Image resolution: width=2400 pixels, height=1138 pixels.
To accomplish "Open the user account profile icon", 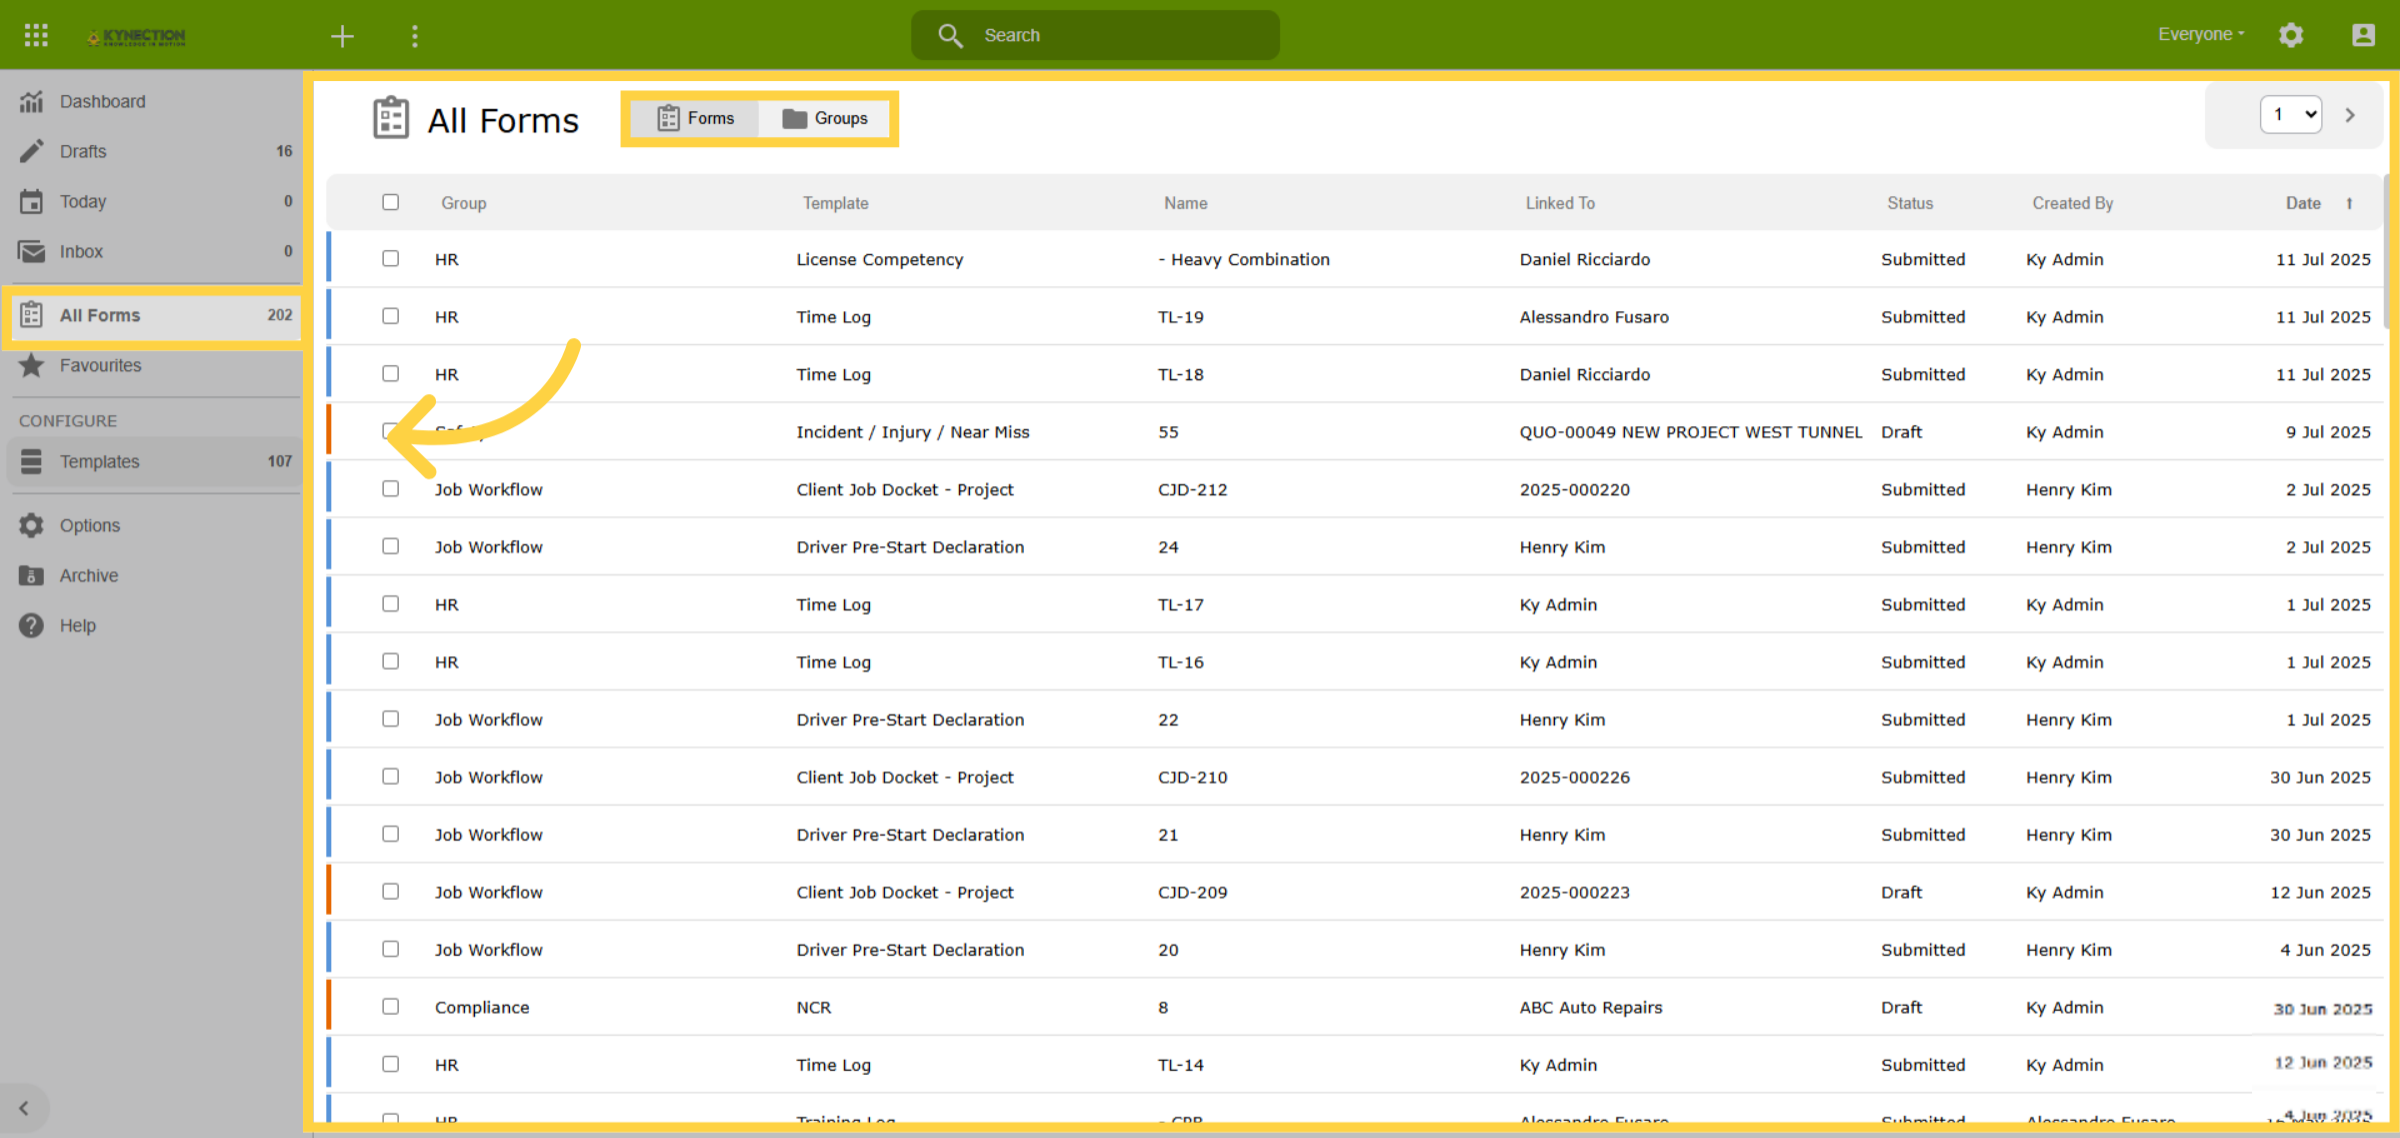I will click(x=2363, y=35).
